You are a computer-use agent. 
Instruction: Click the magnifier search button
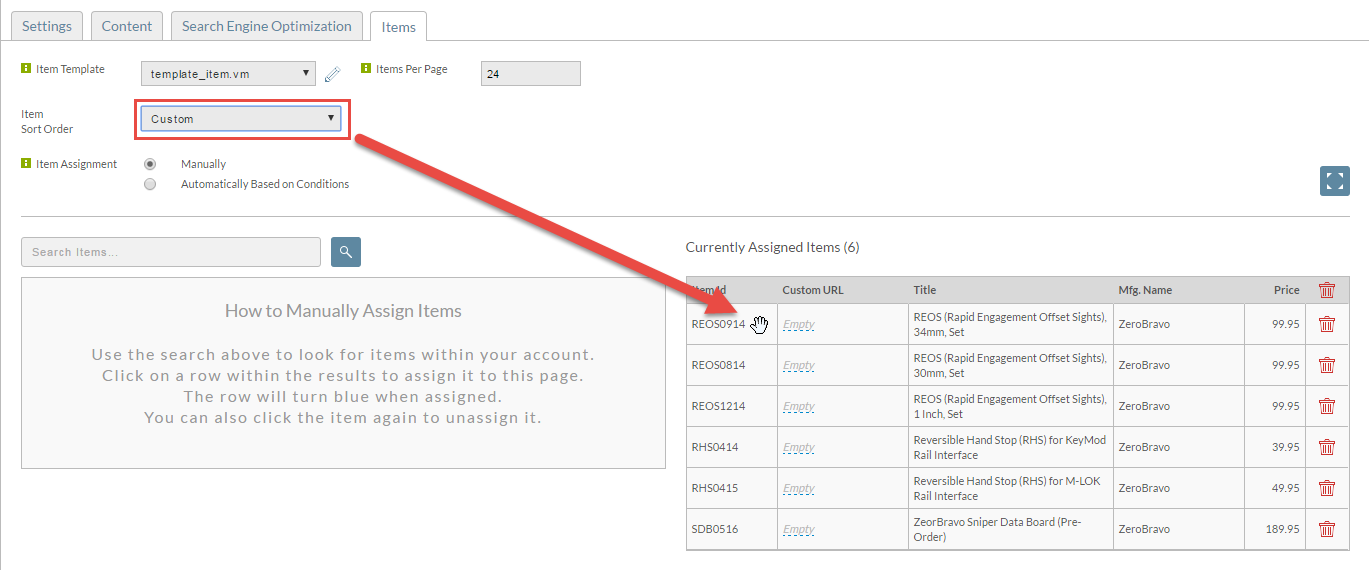[x=346, y=252]
